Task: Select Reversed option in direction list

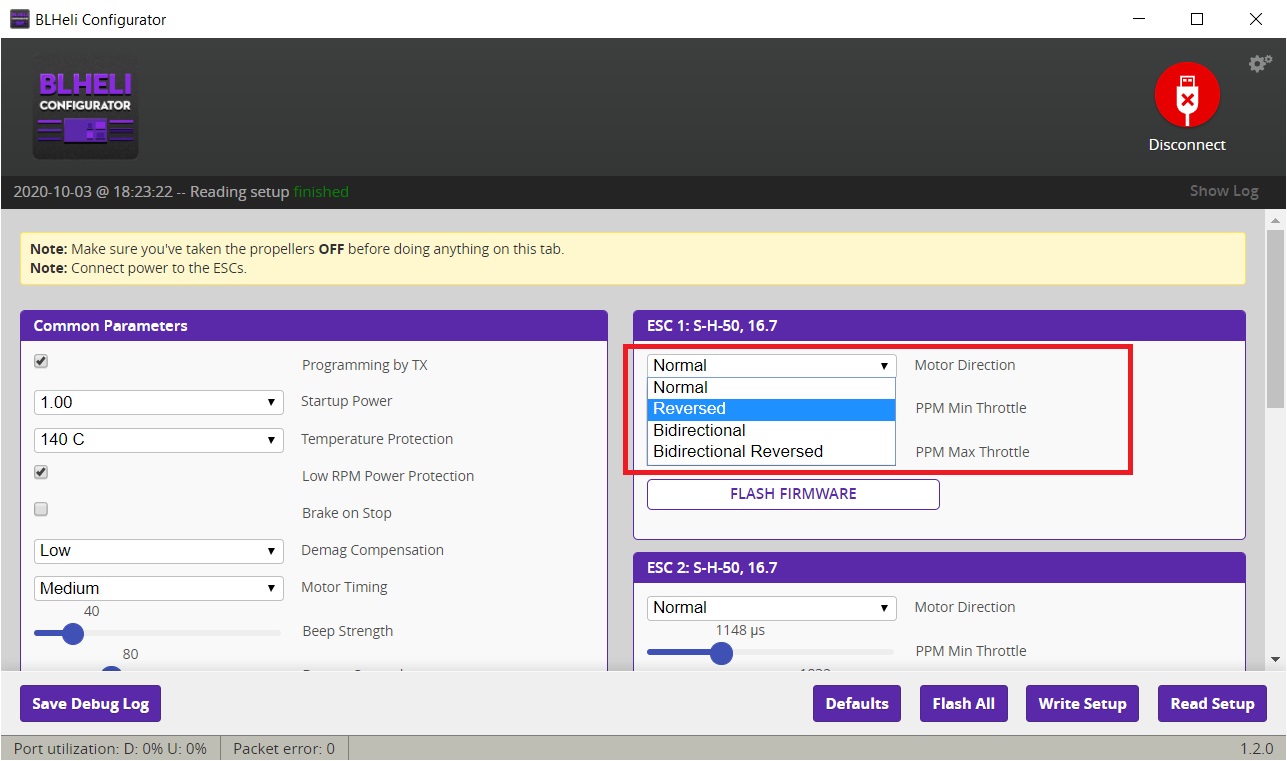Action: pyautogui.click(x=771, y=409)
